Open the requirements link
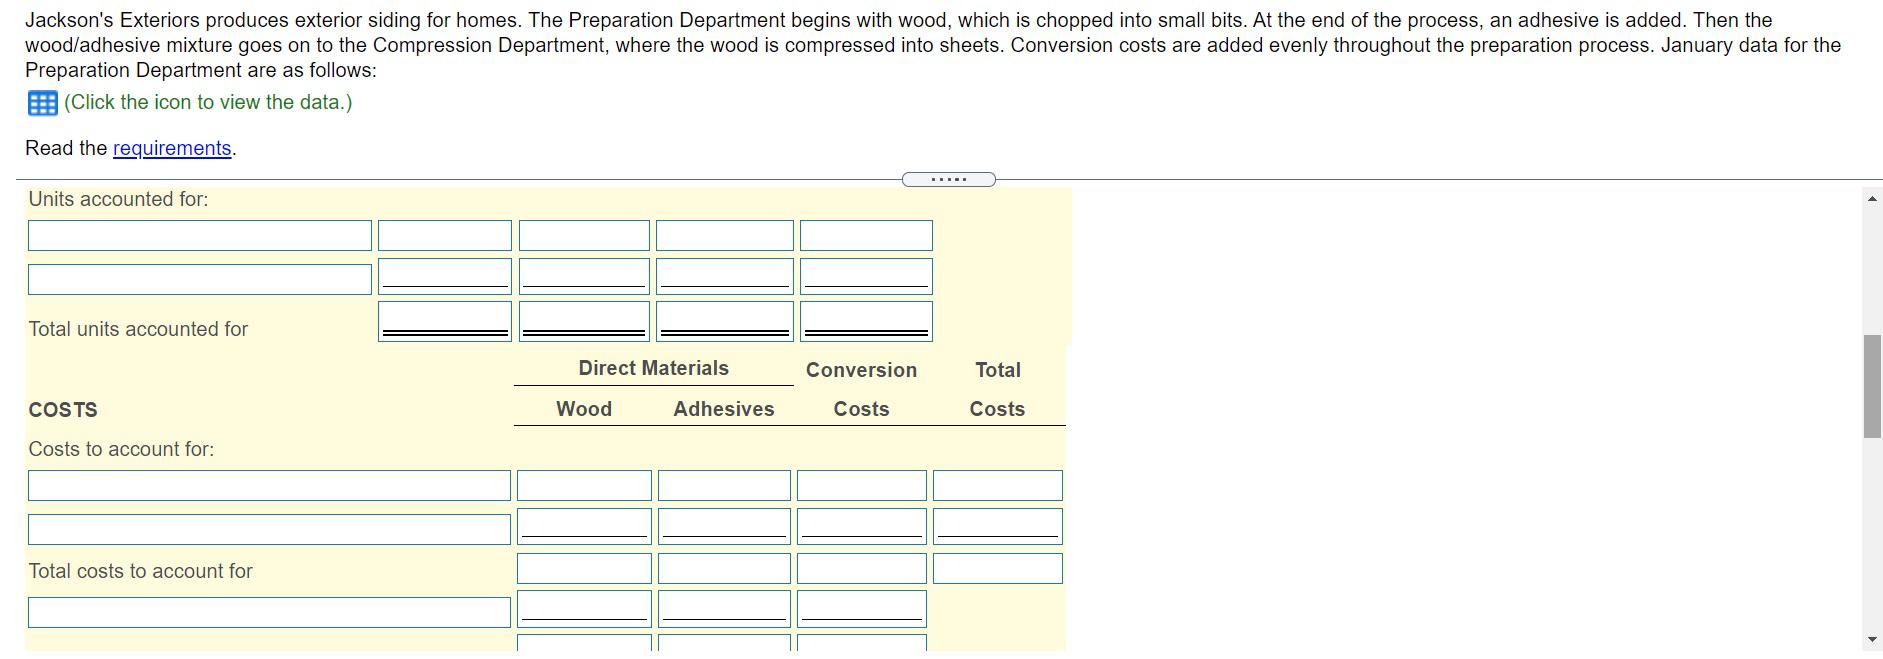The image size is (1883, 659). pyautogui.click(x=172, y=148)
